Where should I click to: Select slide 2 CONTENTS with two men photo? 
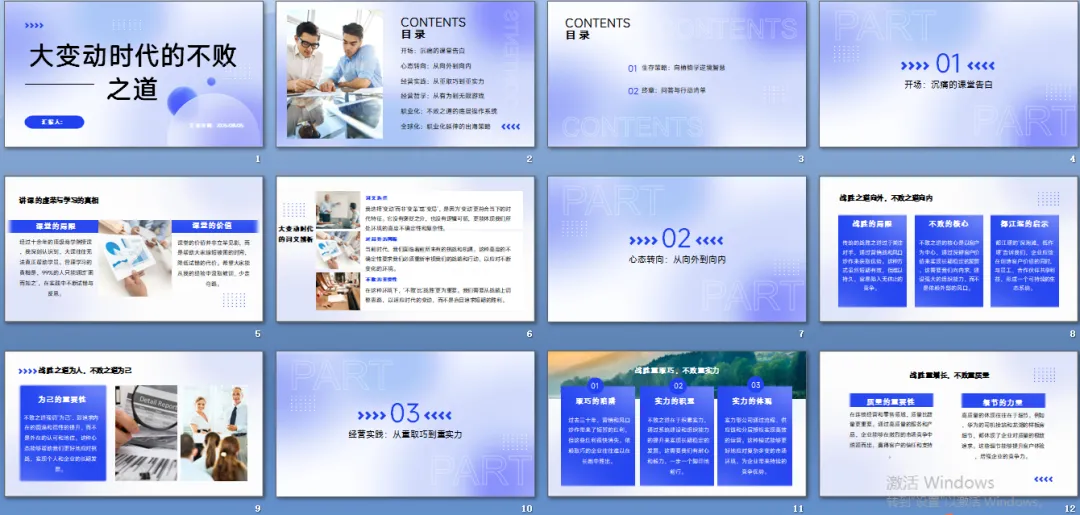point(405,74)
